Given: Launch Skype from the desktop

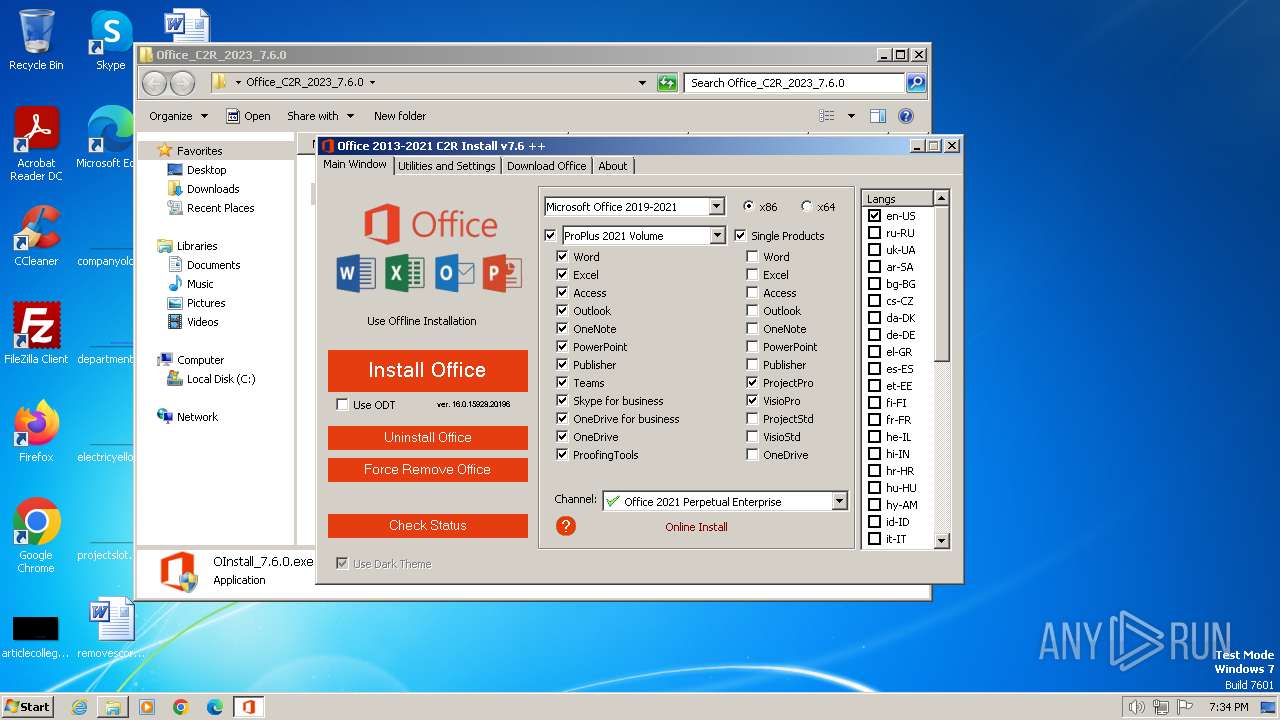Looking at the screenshot, I should click(110, 40).
